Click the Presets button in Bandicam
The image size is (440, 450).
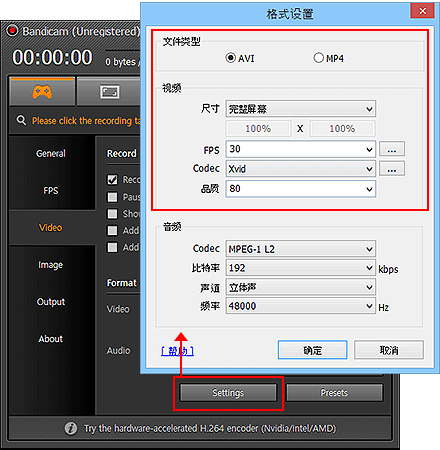(334, 393)
